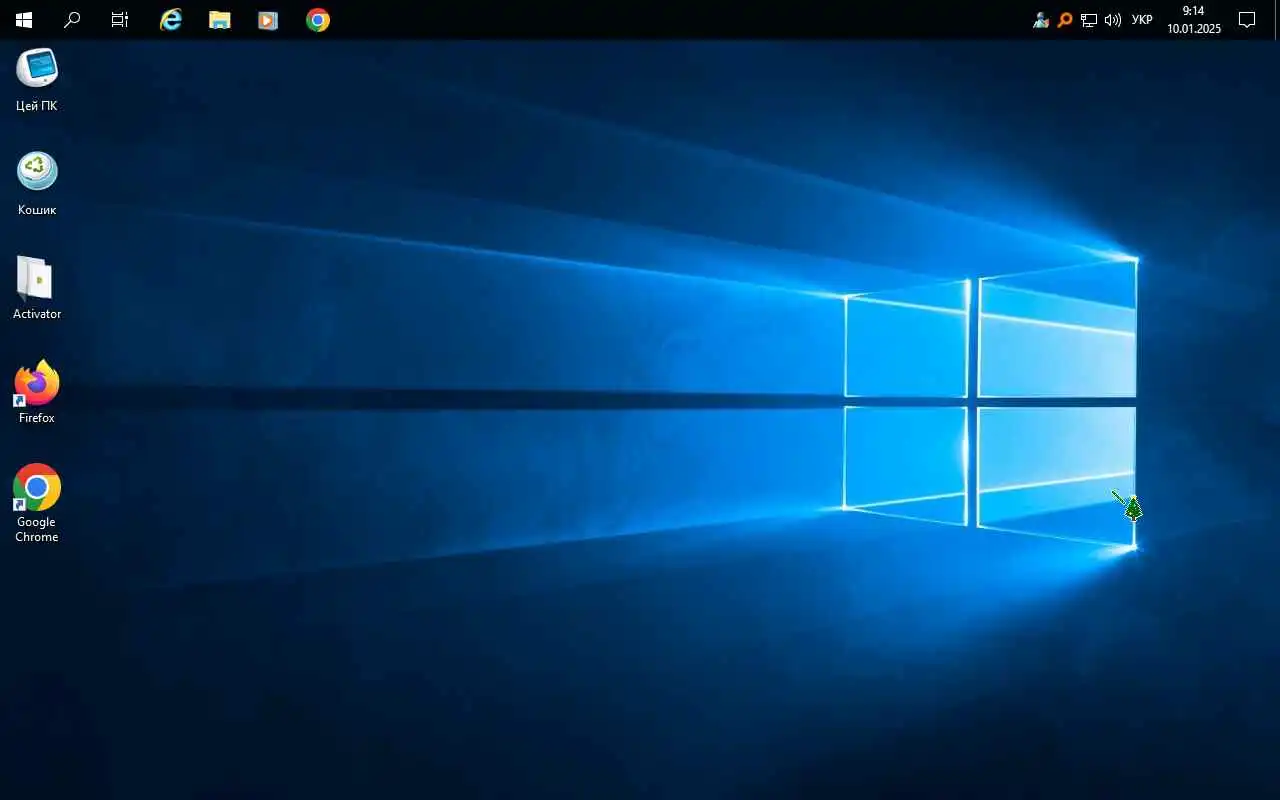Click the orange magnifier tray icon
The height and width of the screenshot is (800, 1280).
1065,20
